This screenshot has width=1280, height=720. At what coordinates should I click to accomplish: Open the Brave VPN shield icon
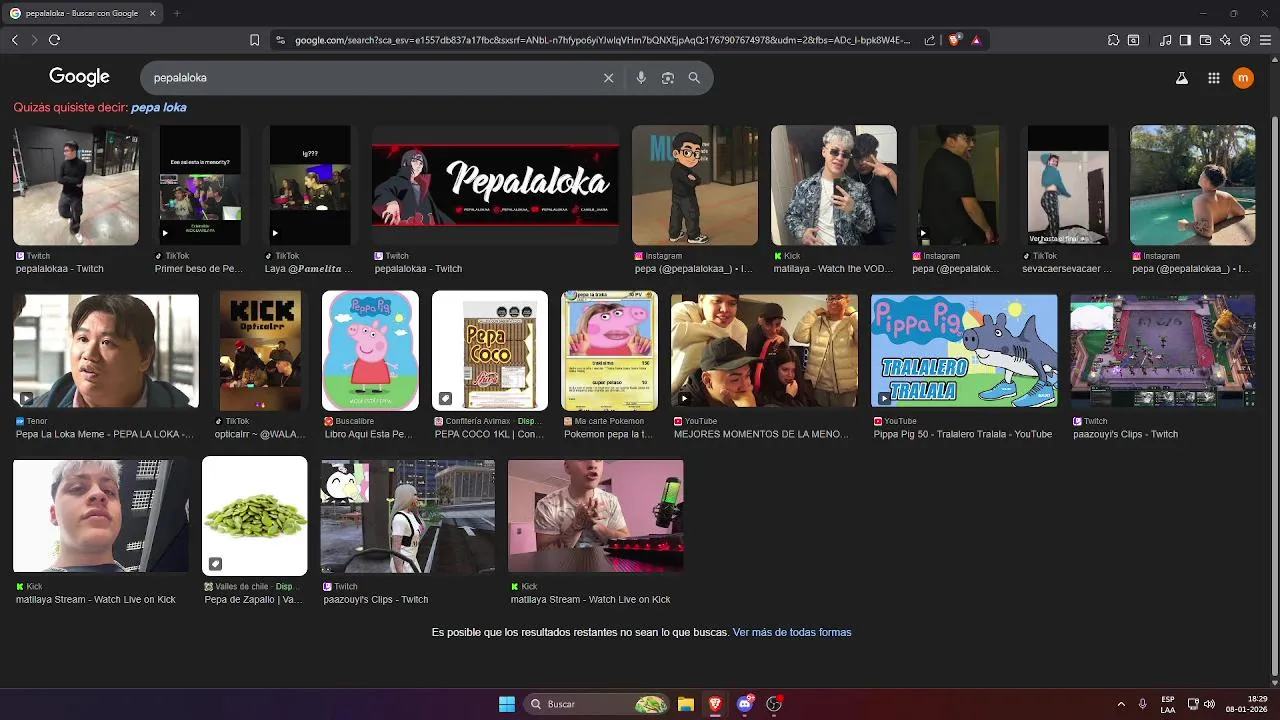pyautogui.click(x=1245, y=40)
